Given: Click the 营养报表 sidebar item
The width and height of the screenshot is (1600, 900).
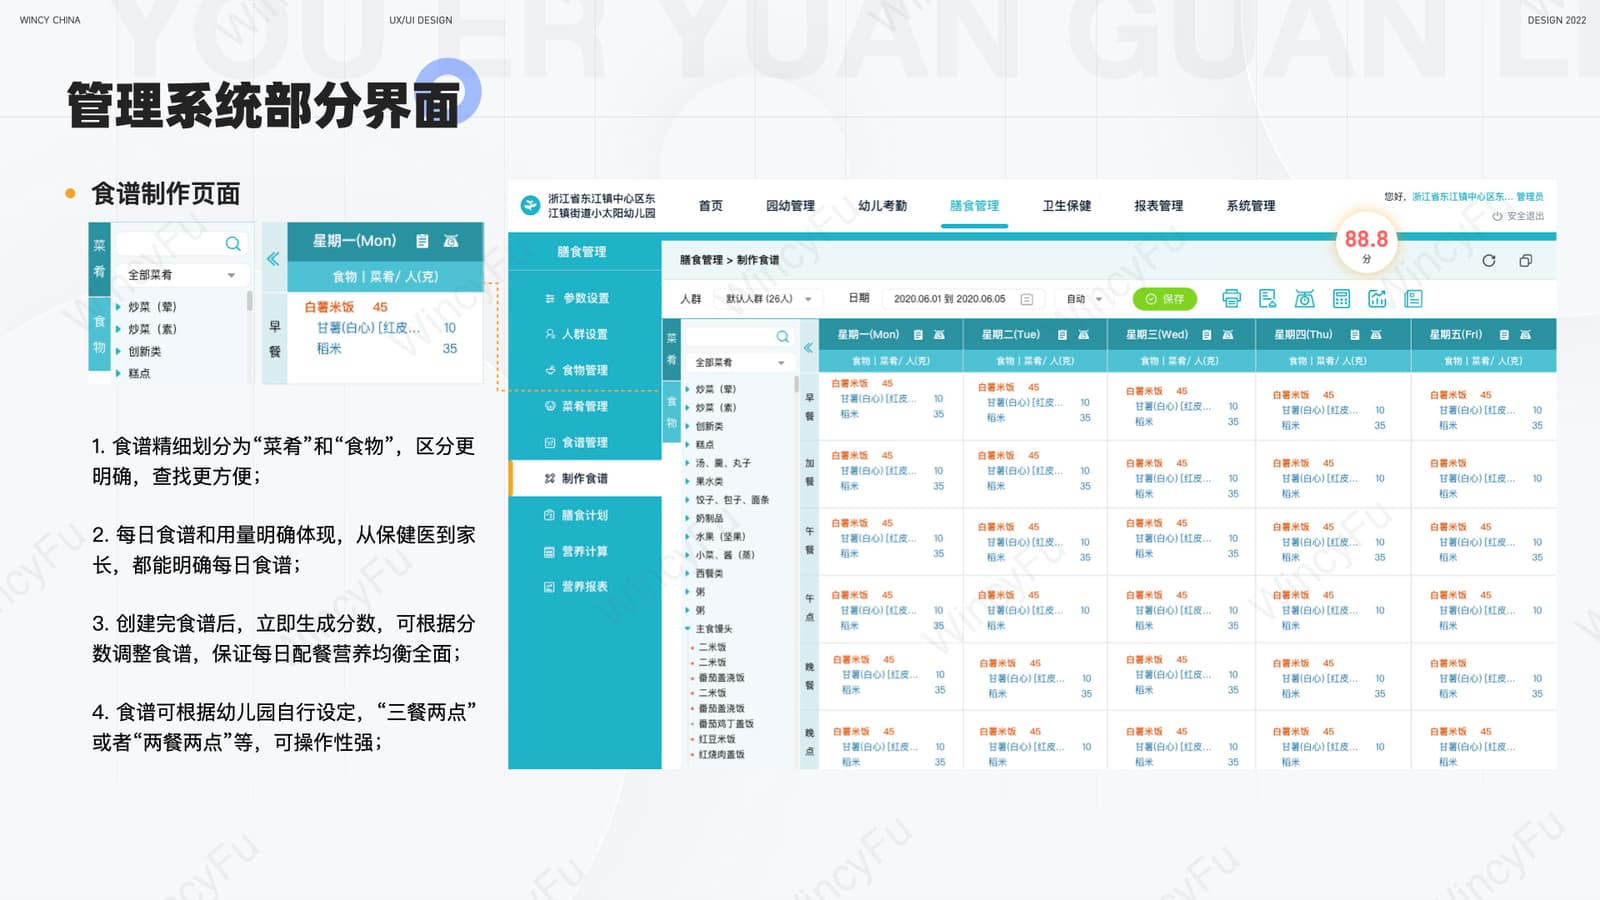Looking at the screenshot, I should point(585,587).
